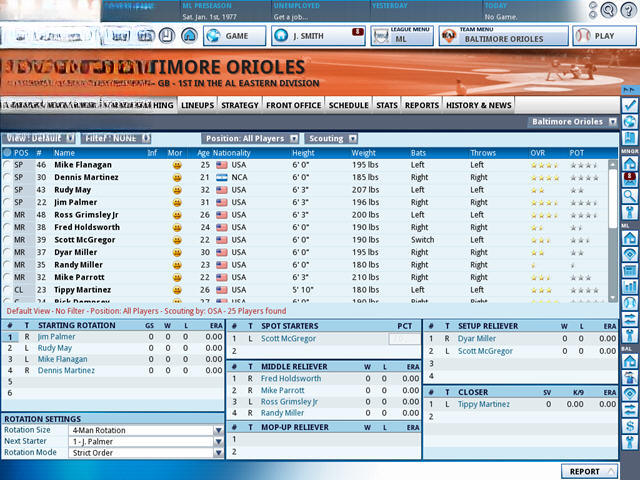Click the PLAY button
The image size is (640, 480).
point(604,36)
